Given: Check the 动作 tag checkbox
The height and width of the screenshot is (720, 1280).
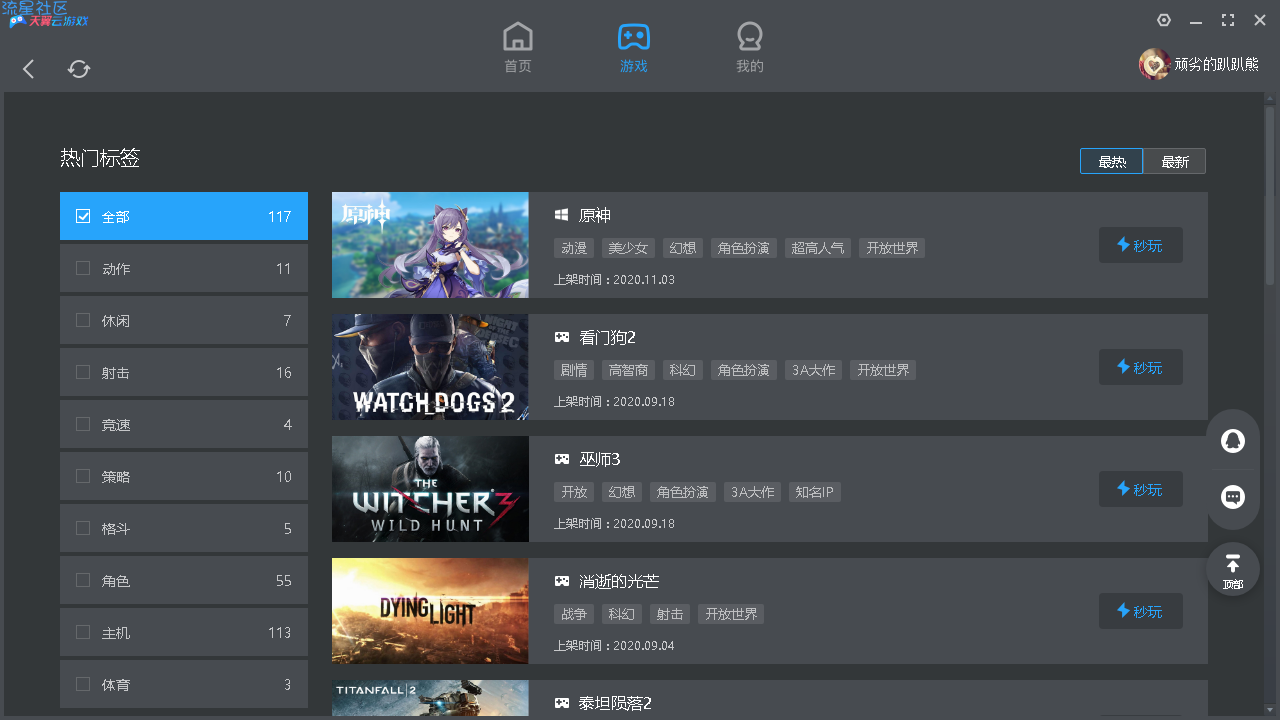Looking at the screenshot, I should pyautogui.click(x=83, y=268).
